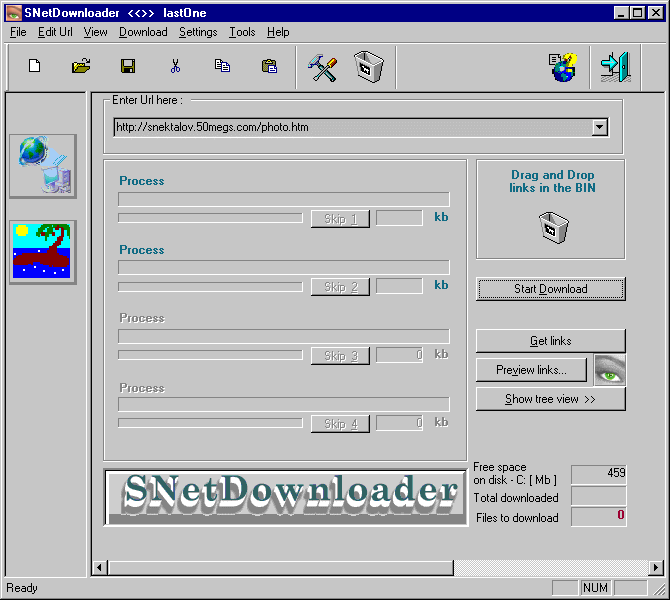Click the green eye preview icon
The image size is (670, 600).
coord(610,370)
